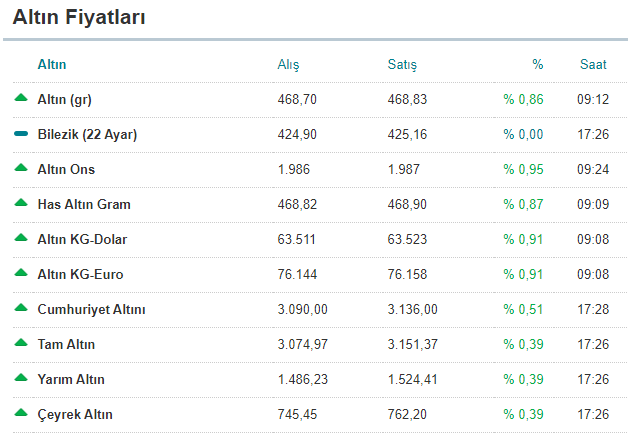Click the green up arrow beside Altın (gr)
The image size is (628, 444).
pos(21,98)
